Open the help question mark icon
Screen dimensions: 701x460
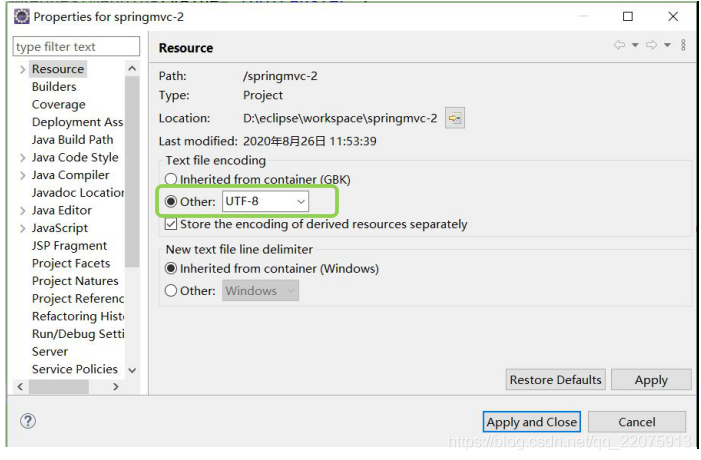coord(28,421)
